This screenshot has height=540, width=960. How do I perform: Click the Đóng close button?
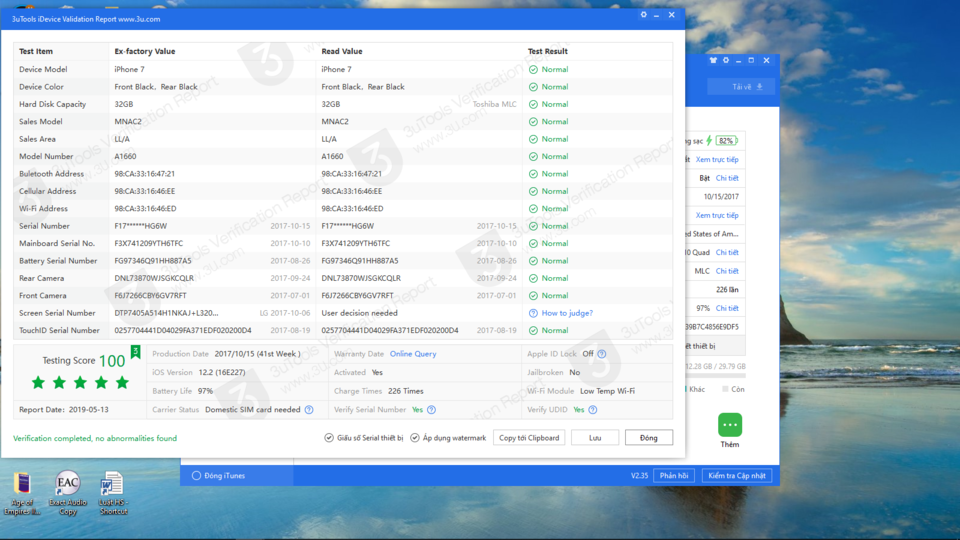pos(649,438)
